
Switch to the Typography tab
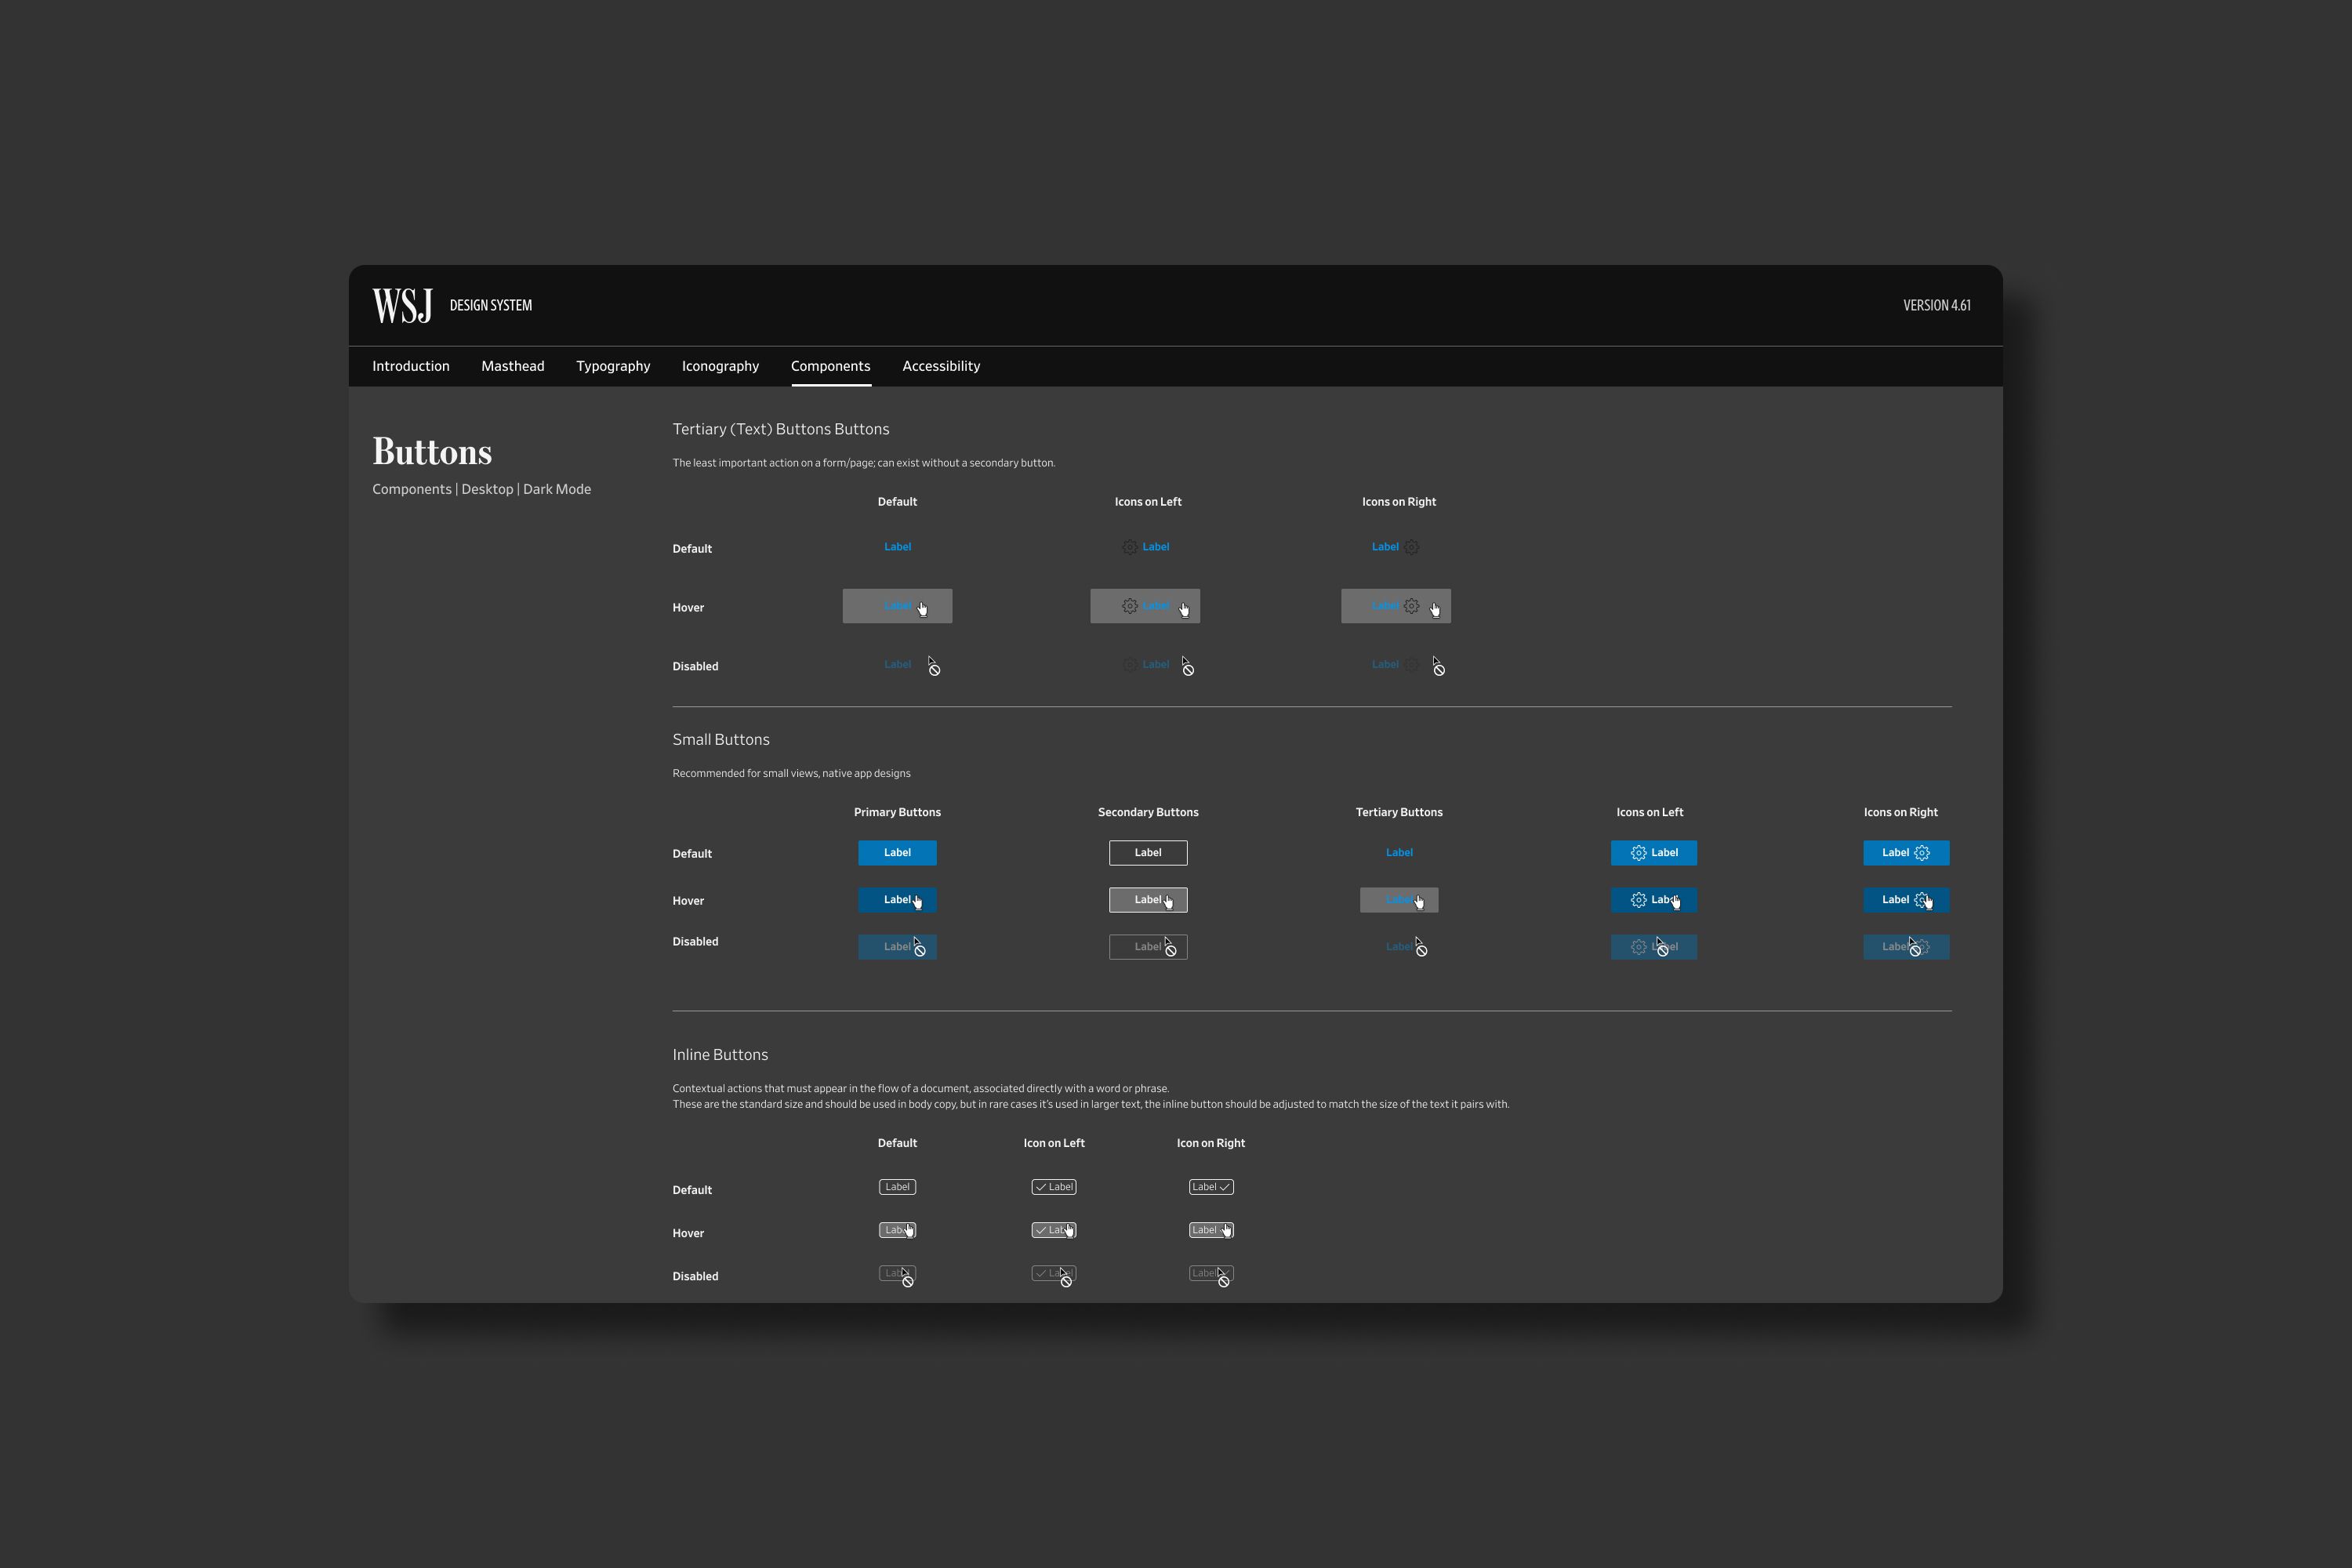[613, 366]
